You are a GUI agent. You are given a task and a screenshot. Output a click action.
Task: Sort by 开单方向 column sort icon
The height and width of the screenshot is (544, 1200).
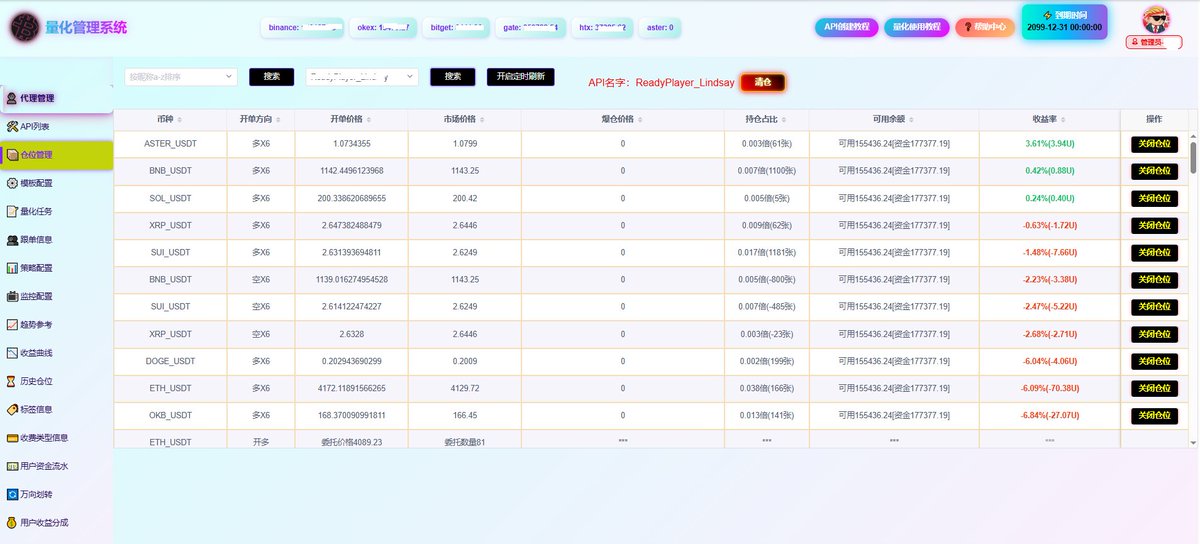[279, 118]
